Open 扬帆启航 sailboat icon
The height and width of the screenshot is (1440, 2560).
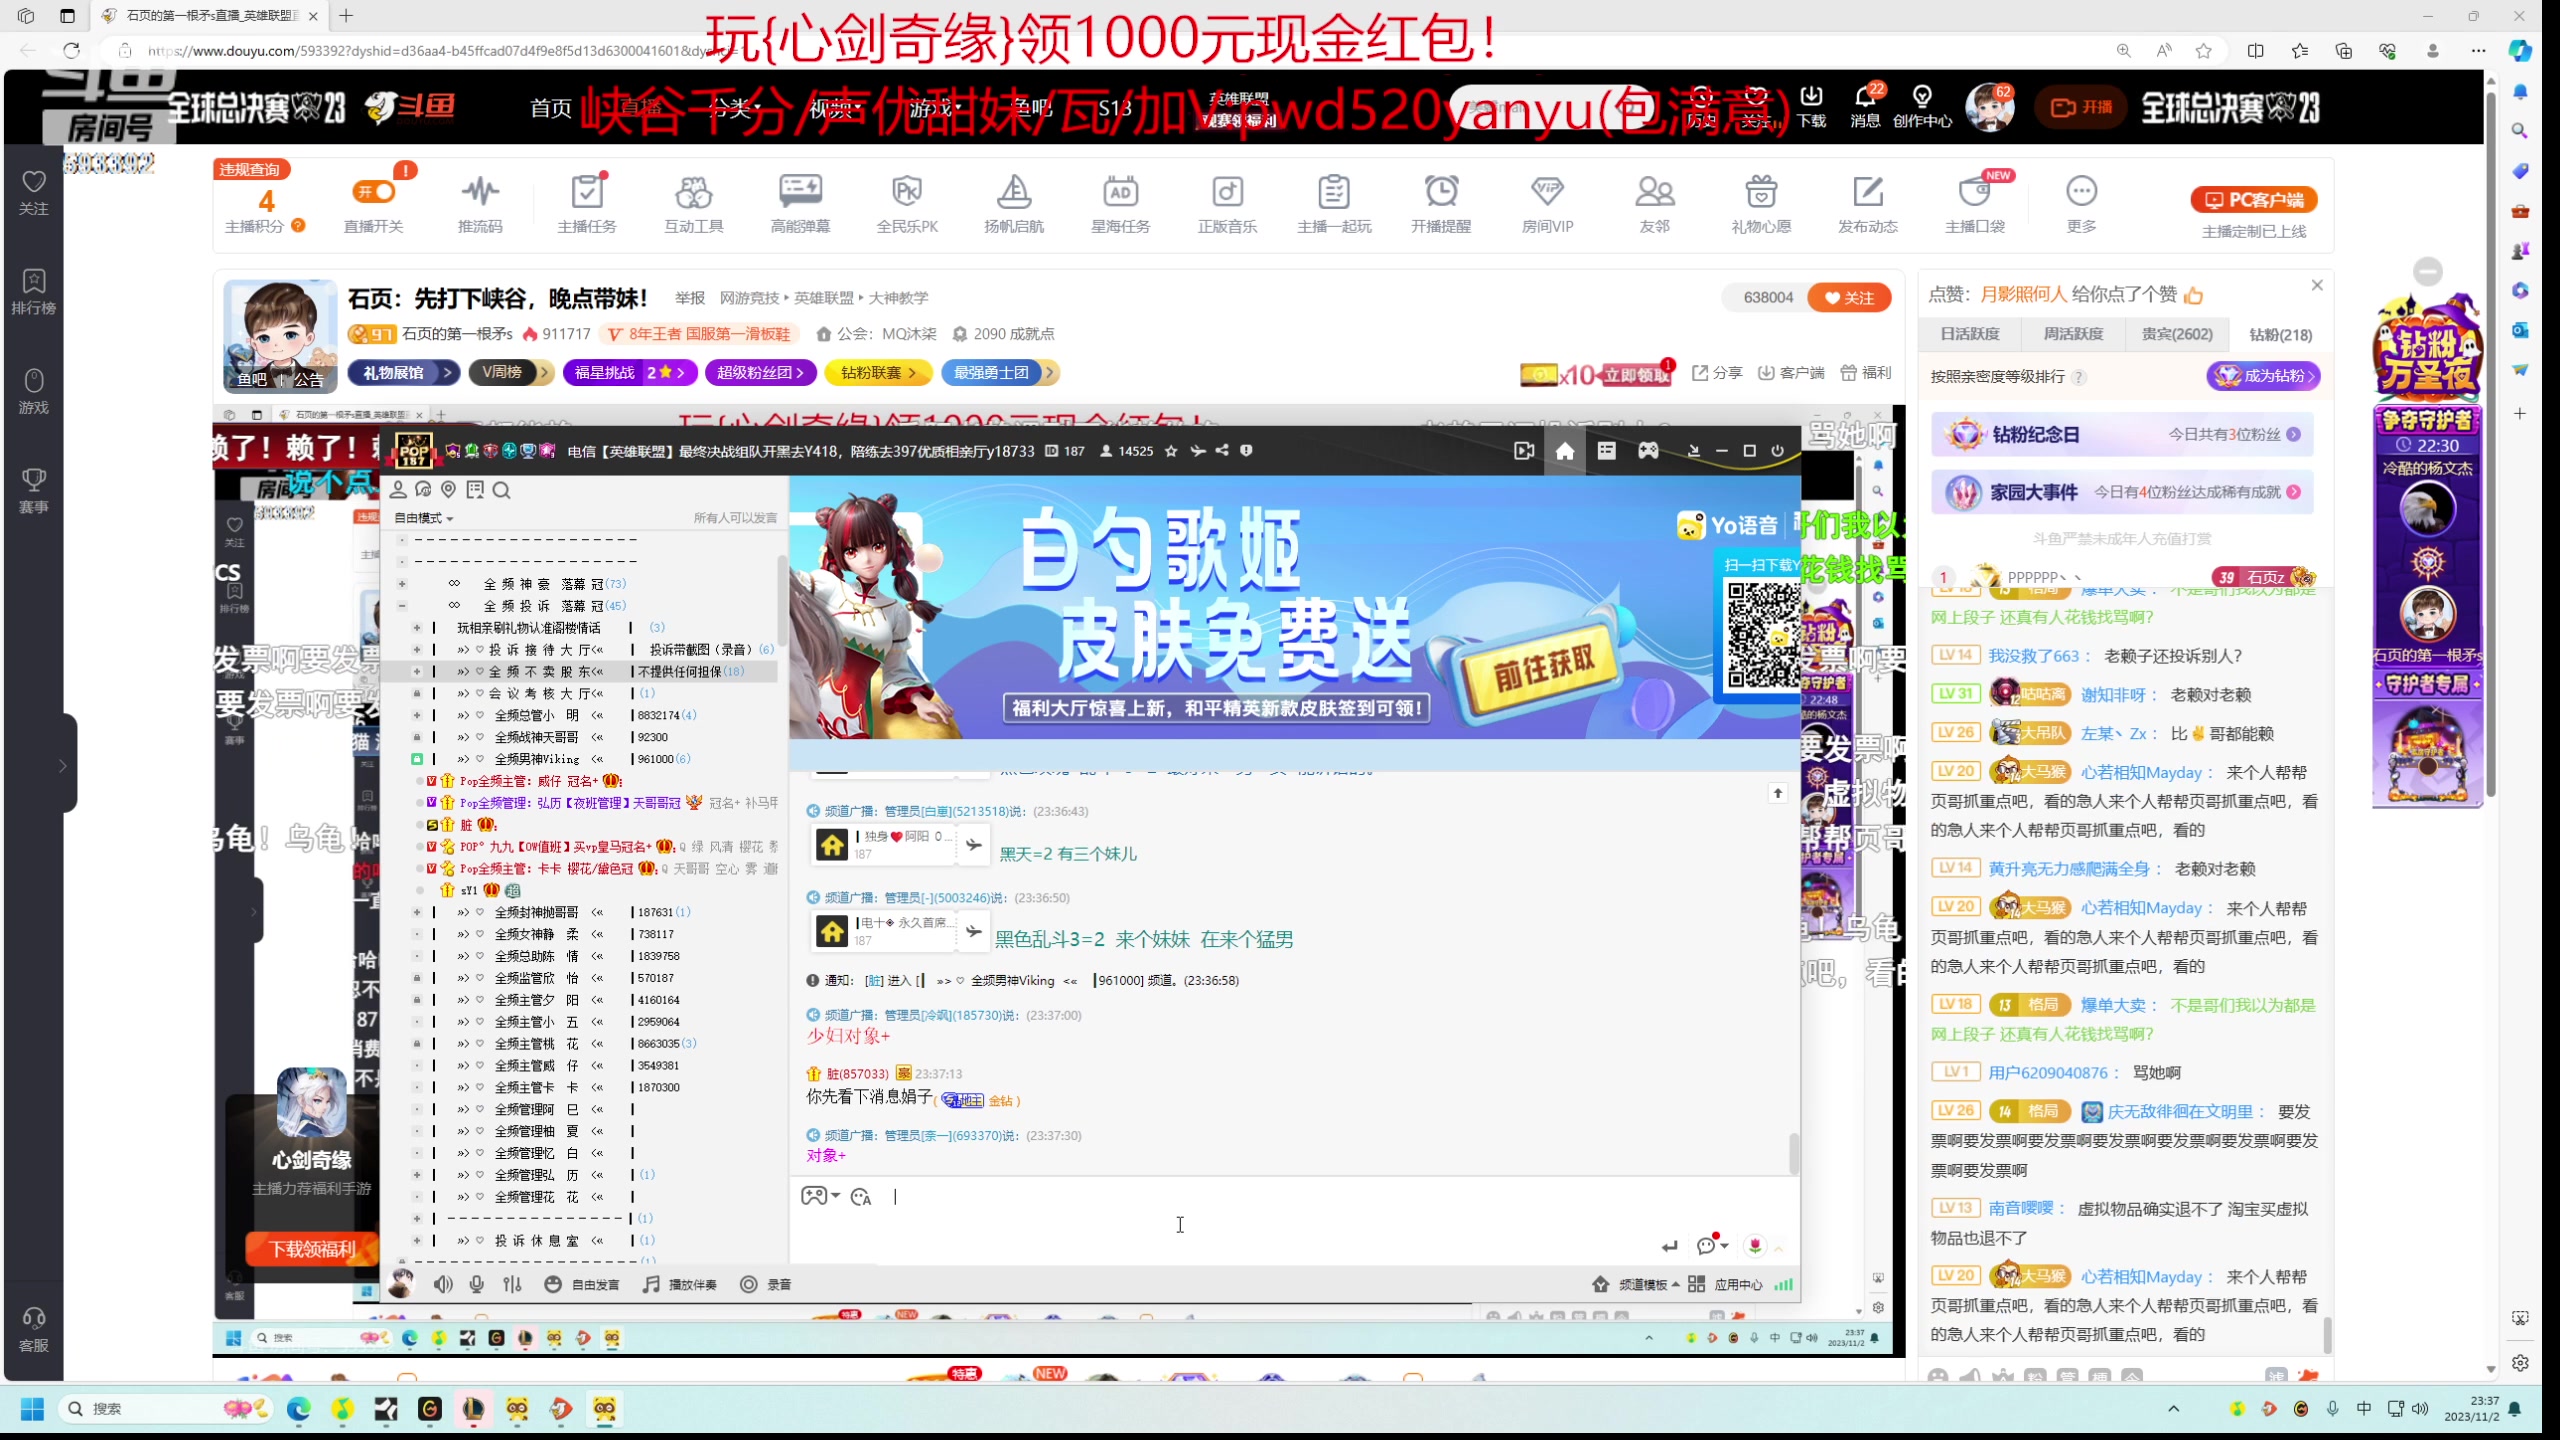(x=1014, y=203)
